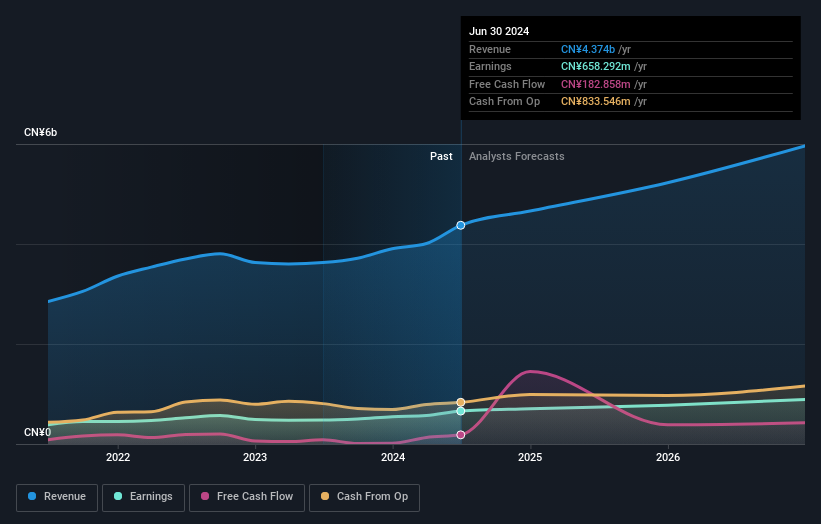The height and width of the screenshot is (524, 821).
Task: Click the Revenue row label in tooltip
Action: tap(490, 49)
